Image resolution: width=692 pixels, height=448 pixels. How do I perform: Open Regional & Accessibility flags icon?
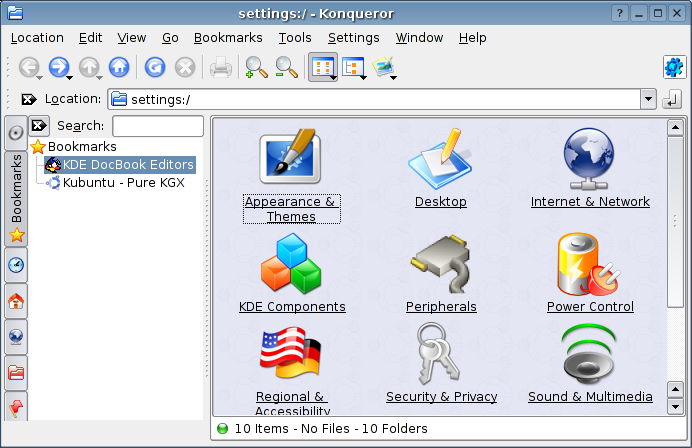(x=290, y=352)
